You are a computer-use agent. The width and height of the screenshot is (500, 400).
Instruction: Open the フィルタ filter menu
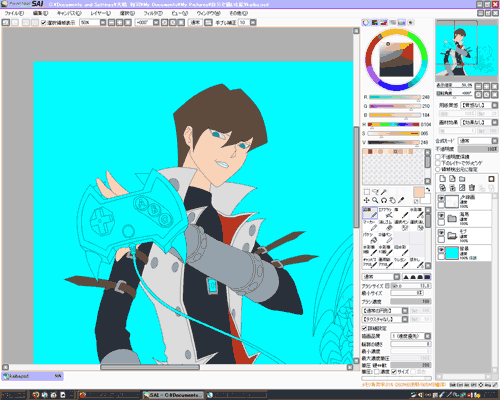click(x=153, y=13)
